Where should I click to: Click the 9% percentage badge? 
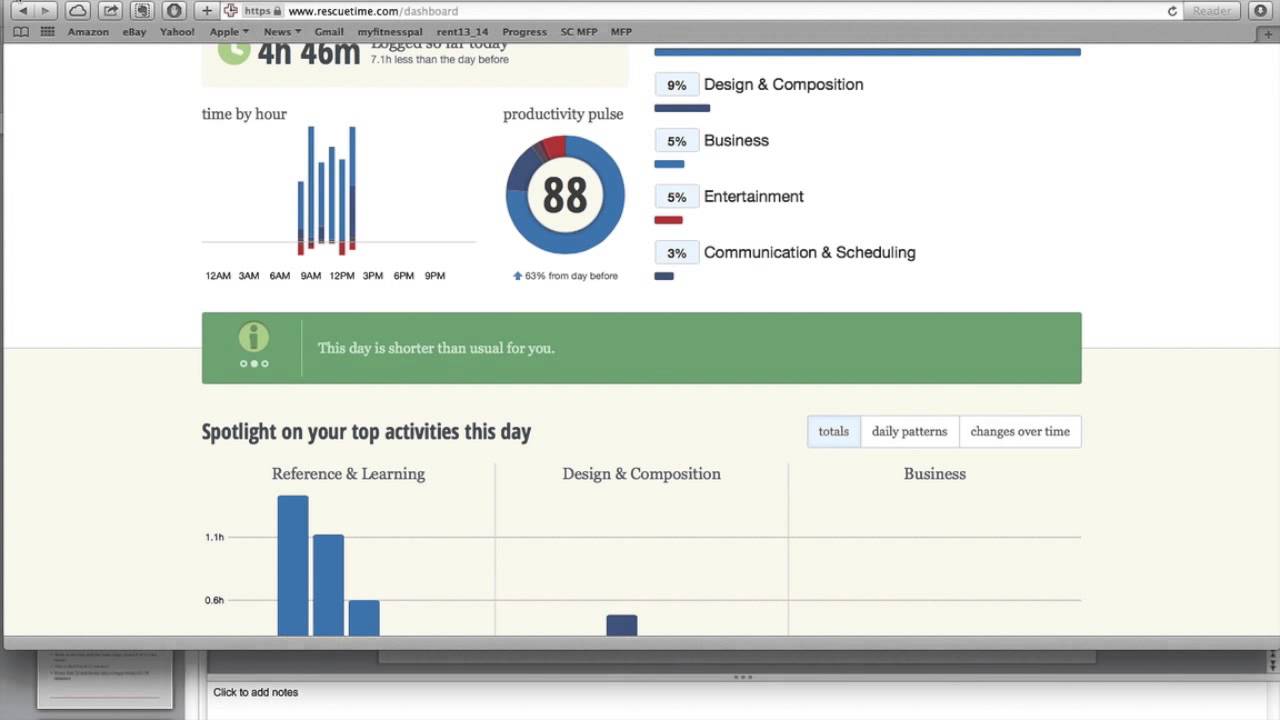point(677,85)
